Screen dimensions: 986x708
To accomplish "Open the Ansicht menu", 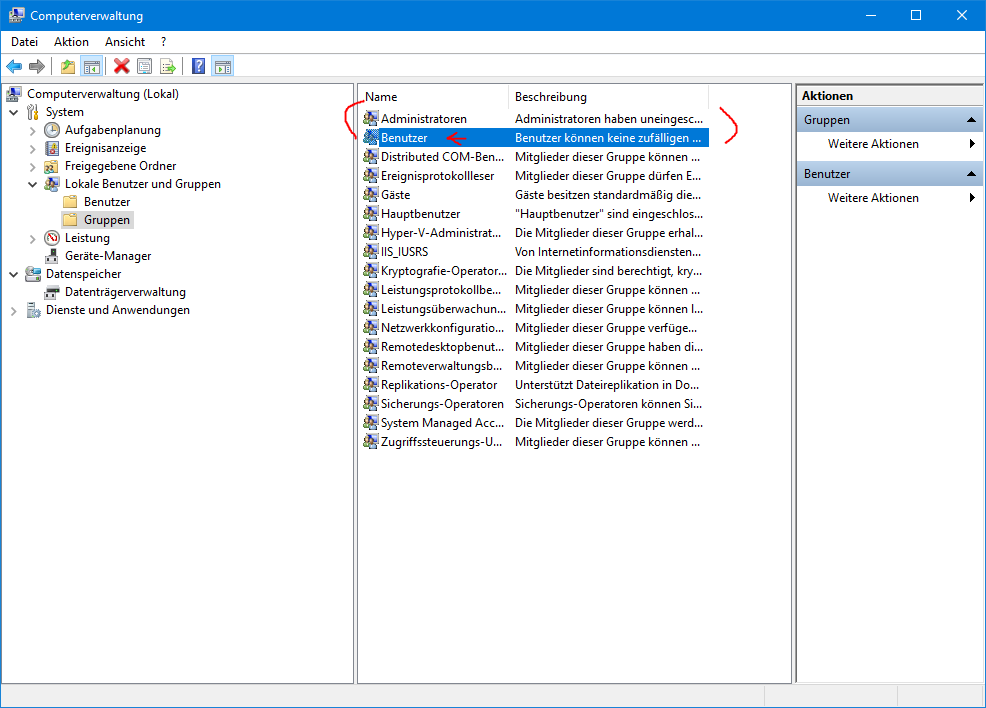I will [x=125, y=41].
